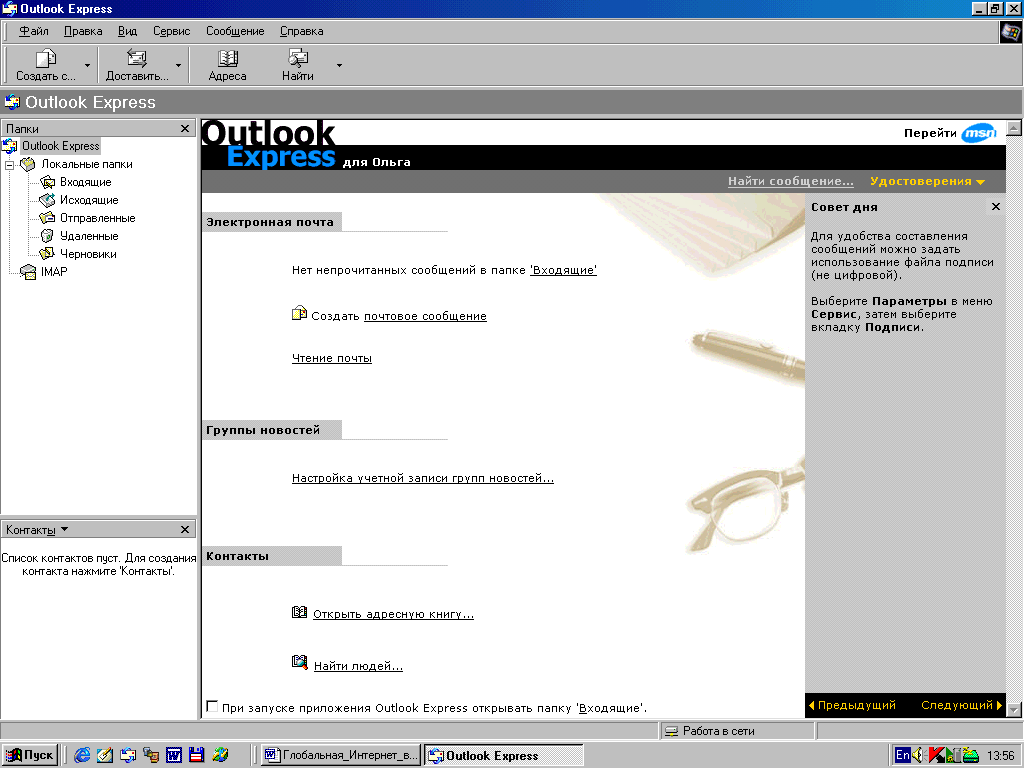Open the dropdown arrow next to Доставить
The height and width of the screenshot is (768, 1024).
pos(178,65)
